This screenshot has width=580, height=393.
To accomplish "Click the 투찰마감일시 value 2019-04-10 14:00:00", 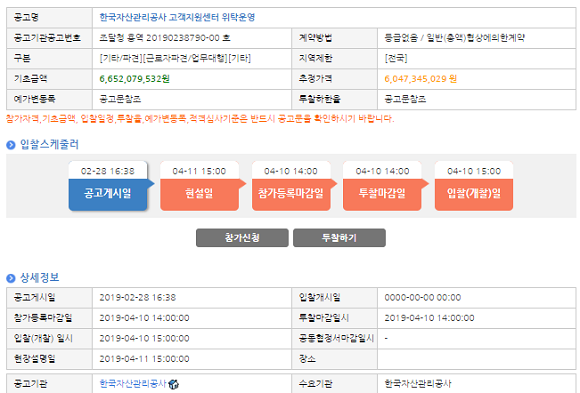I will (x=429, y=318).
